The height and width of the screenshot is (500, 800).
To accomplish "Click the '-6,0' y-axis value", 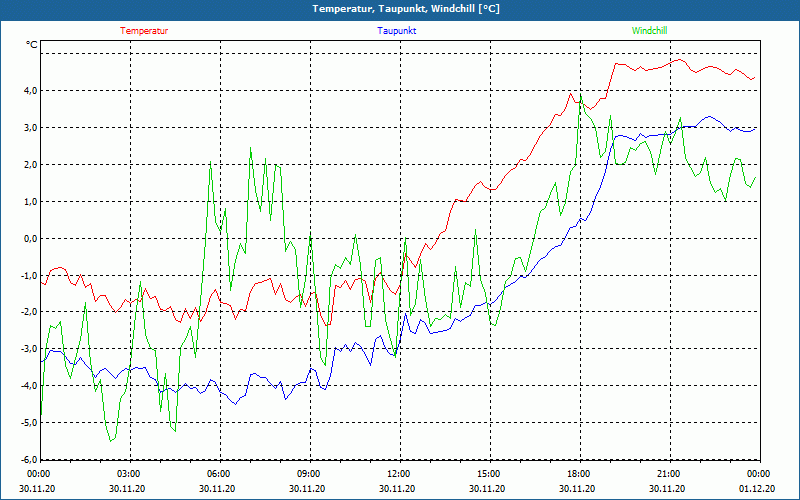I will 29,459.
